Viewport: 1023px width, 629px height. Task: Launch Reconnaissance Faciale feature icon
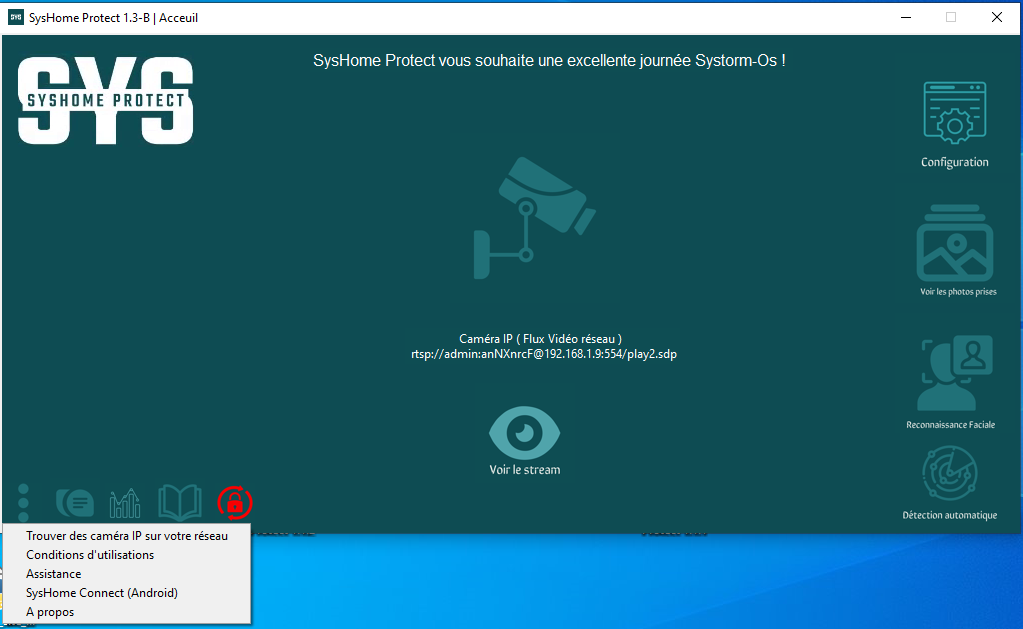click(955, 373)
